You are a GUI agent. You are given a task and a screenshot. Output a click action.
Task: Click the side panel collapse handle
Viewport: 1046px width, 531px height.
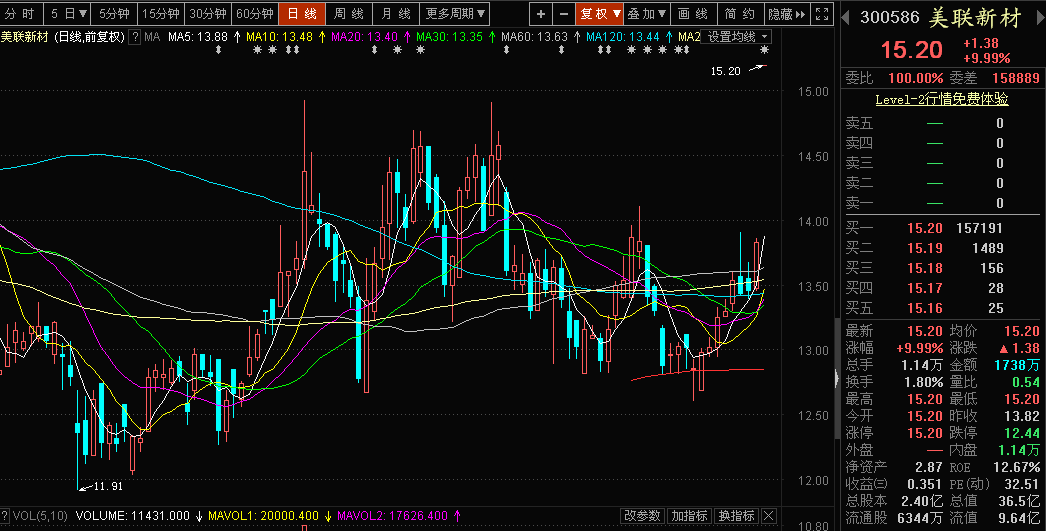click(836, 378)
